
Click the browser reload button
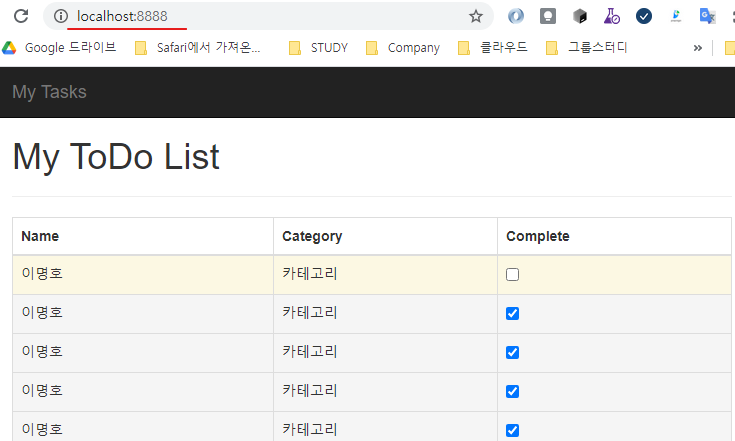[x=20, y=16]
